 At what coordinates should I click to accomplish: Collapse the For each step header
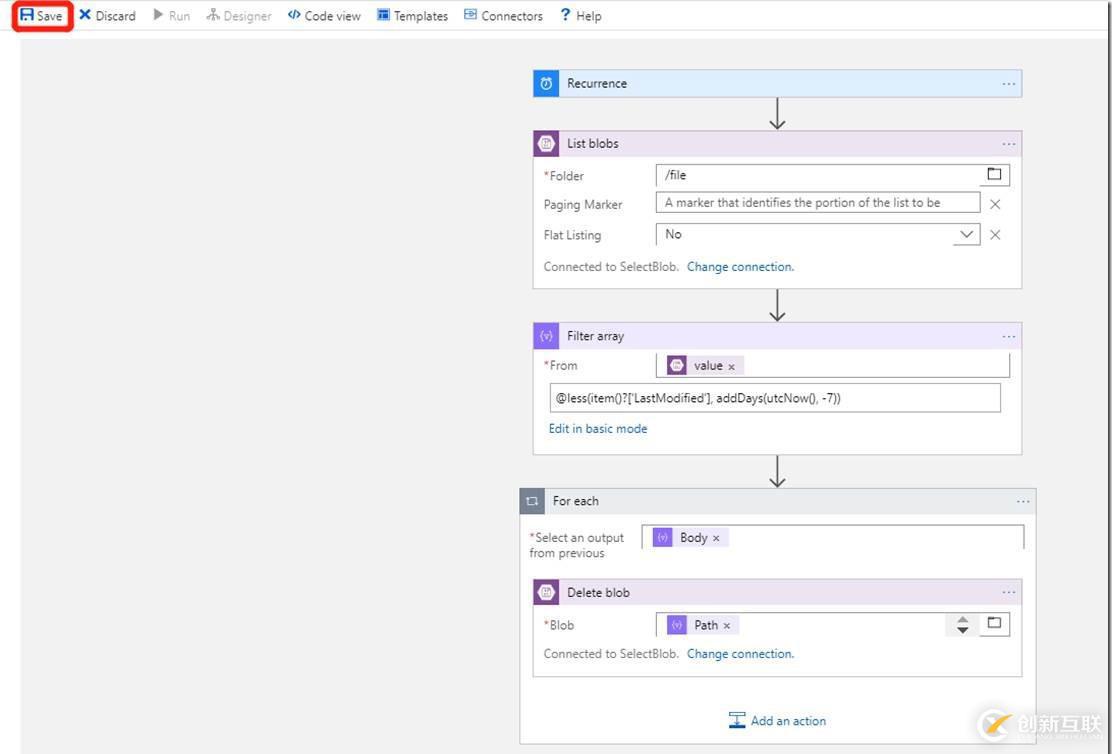coord(778,501)
